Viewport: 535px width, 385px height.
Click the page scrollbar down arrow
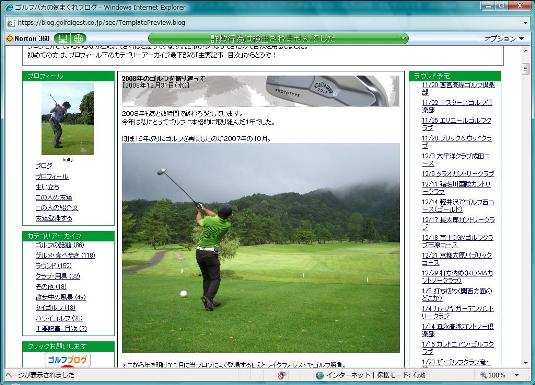coord(526,363)
